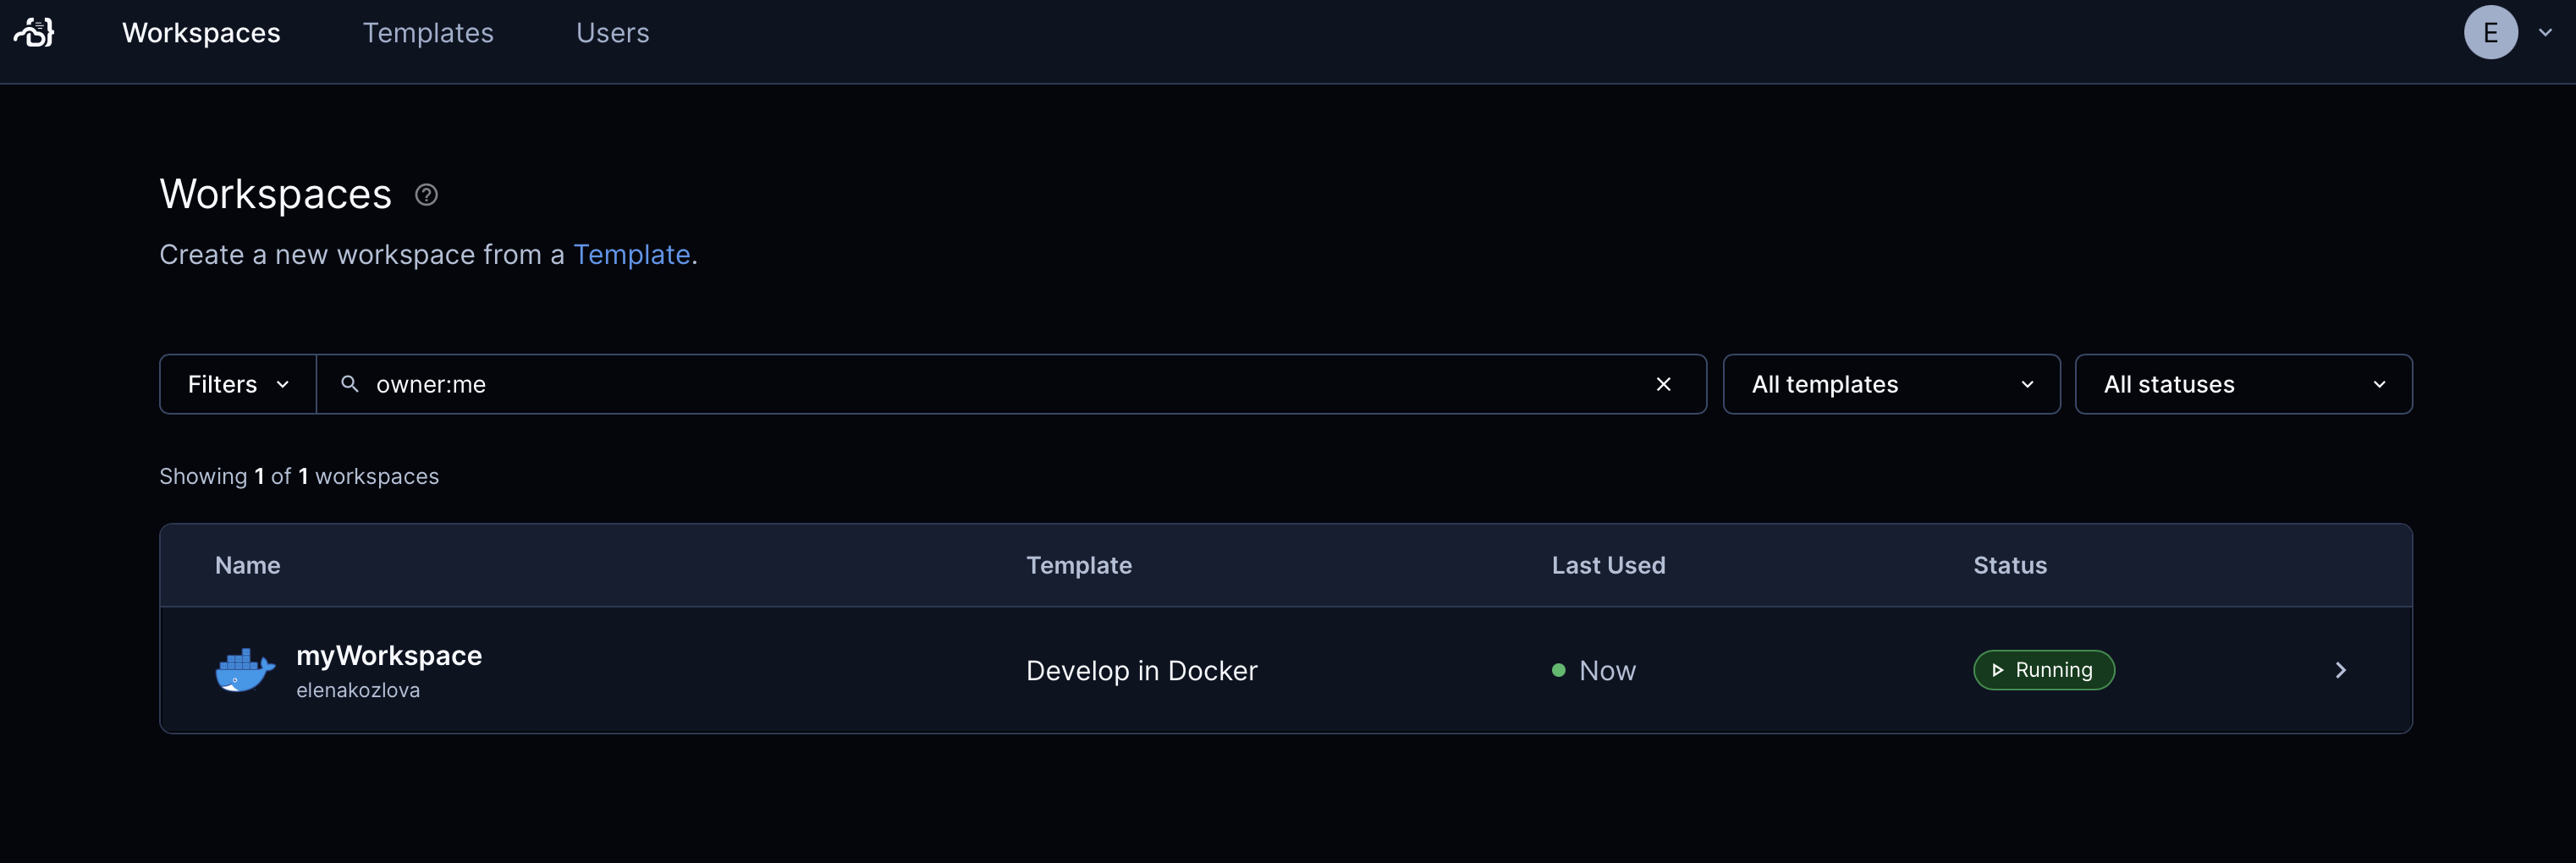Image resolution: width=2576 pixels, height=863 pixels.
Task: Open the myWorkspace workspace name
Action: pyautogui.click(x=389, y=655)
